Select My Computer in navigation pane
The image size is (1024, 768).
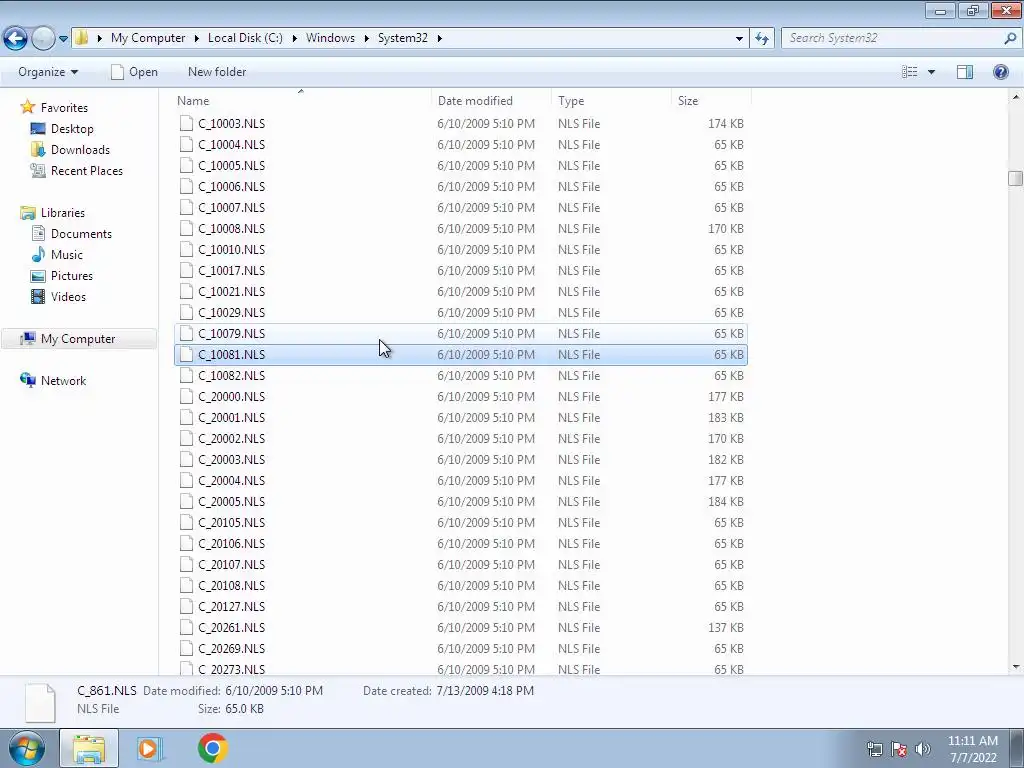click(x=78, y=338)
